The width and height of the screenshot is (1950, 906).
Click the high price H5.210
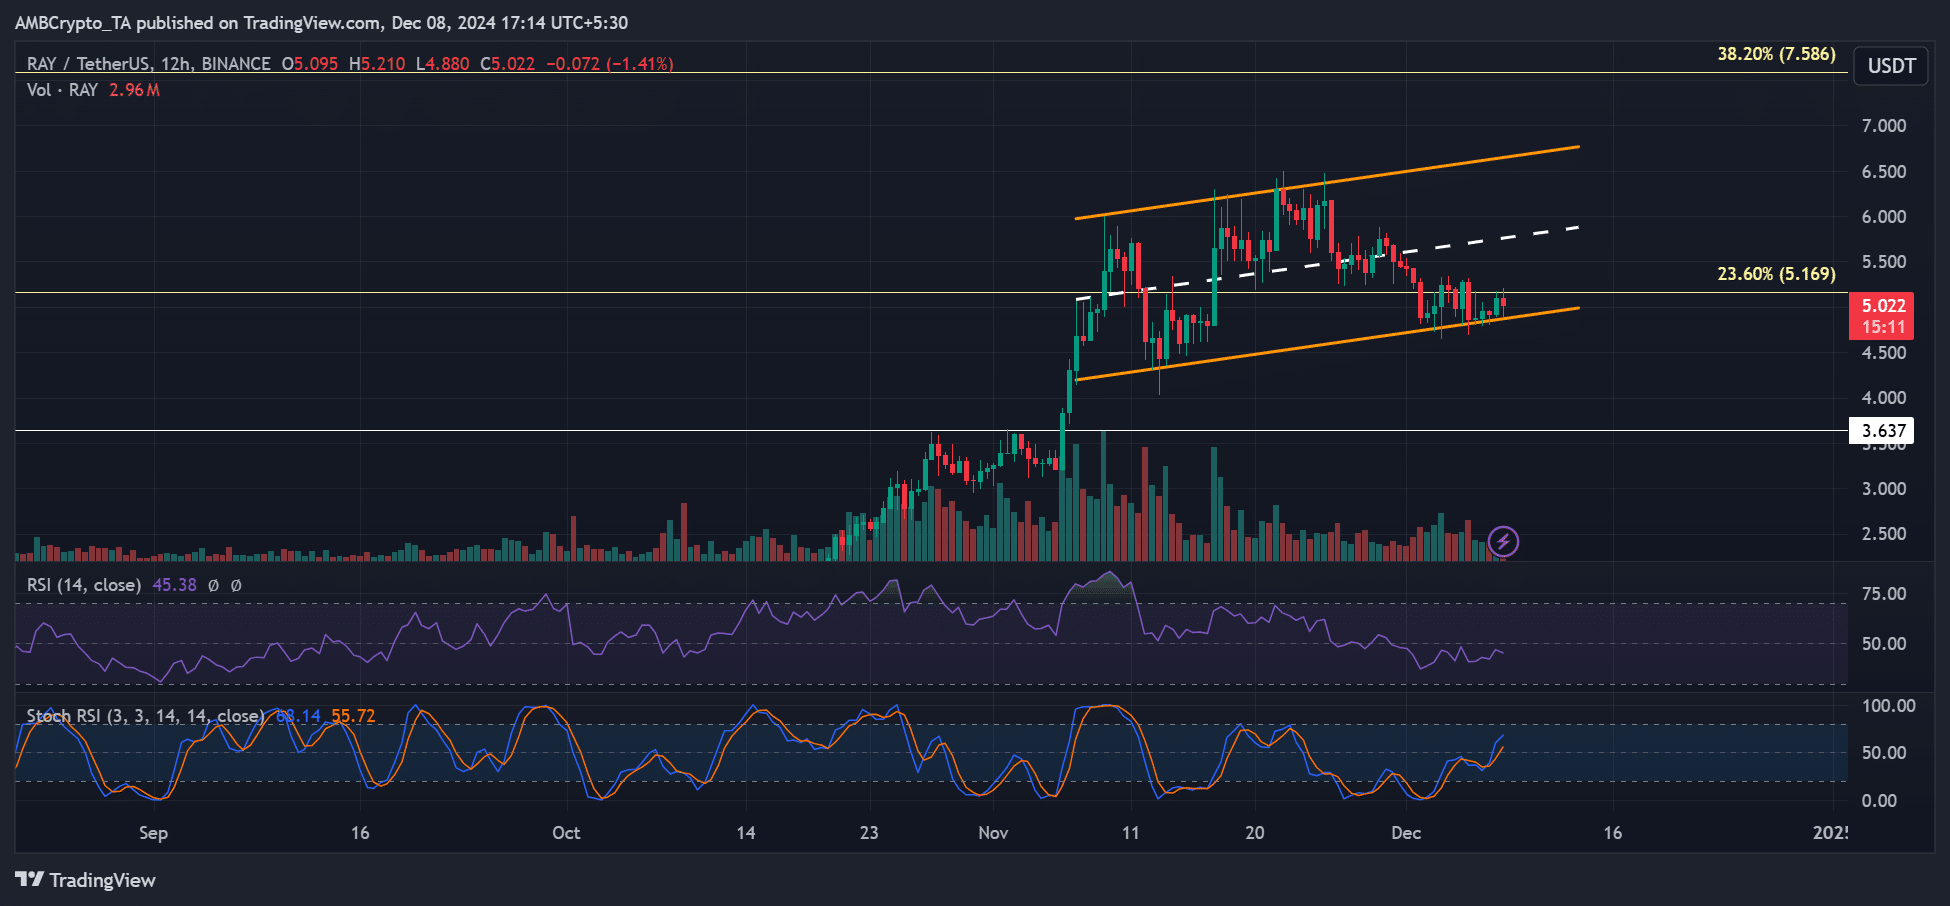(x=377, y=64)
